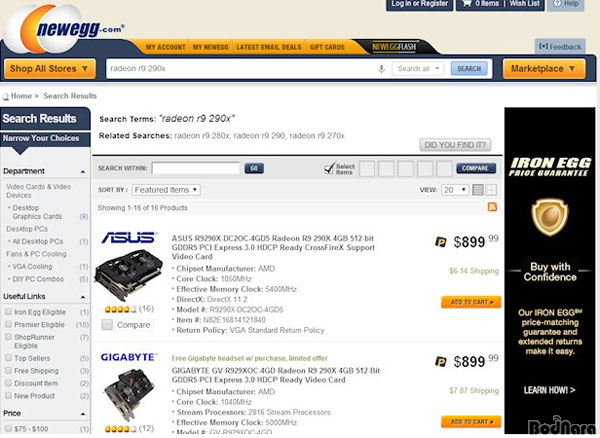Open the RSS feed icon
600x438 pixels.
coord(492,207)
